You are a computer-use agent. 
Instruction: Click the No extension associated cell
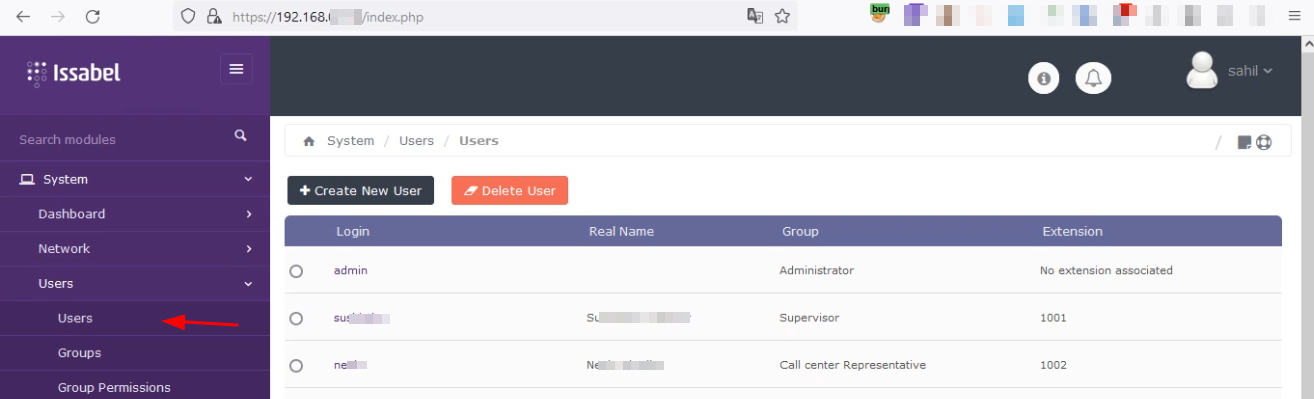click(1106, 270)
